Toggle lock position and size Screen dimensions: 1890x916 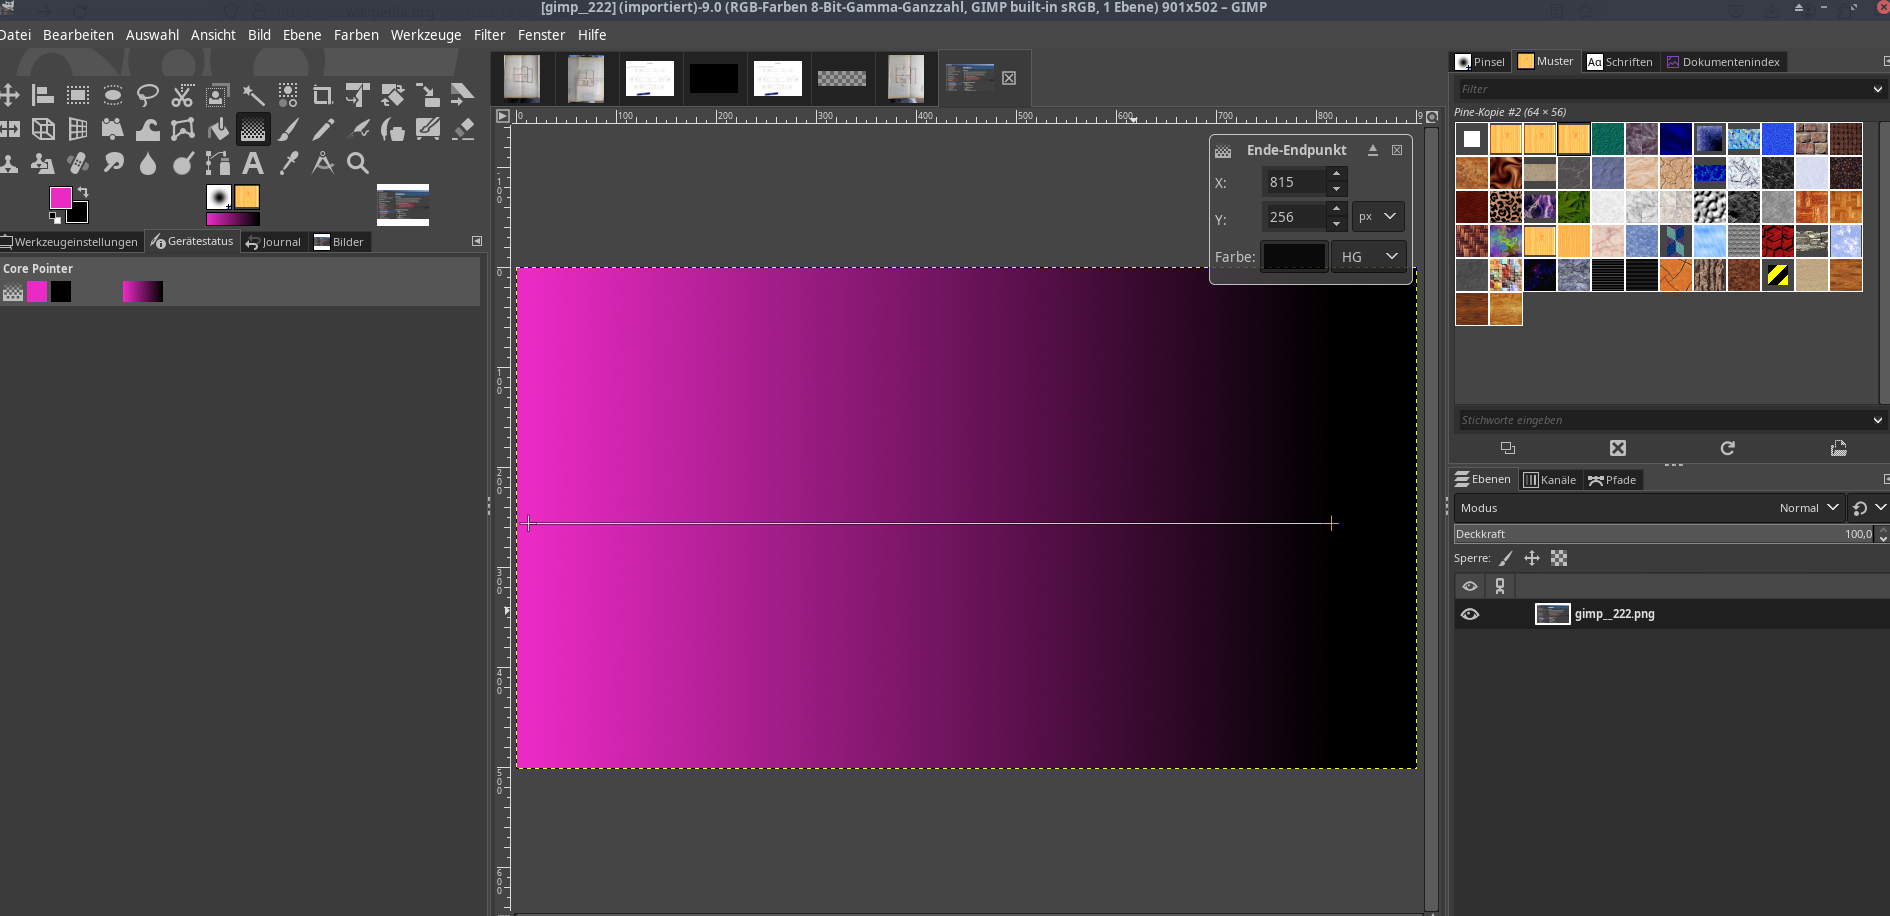coord(1532,558)
